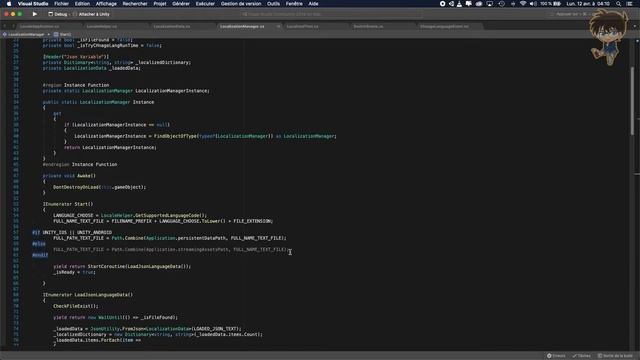Choose the Attacher à Unity run target
Screen dimensions: 640x360
point(91,14)
